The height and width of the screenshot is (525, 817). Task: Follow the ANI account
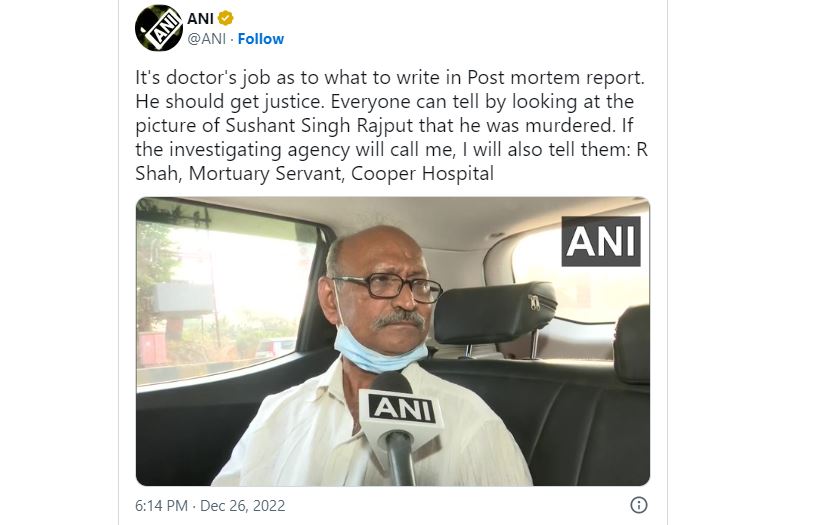pyautogui.click(x=261, y=39)
